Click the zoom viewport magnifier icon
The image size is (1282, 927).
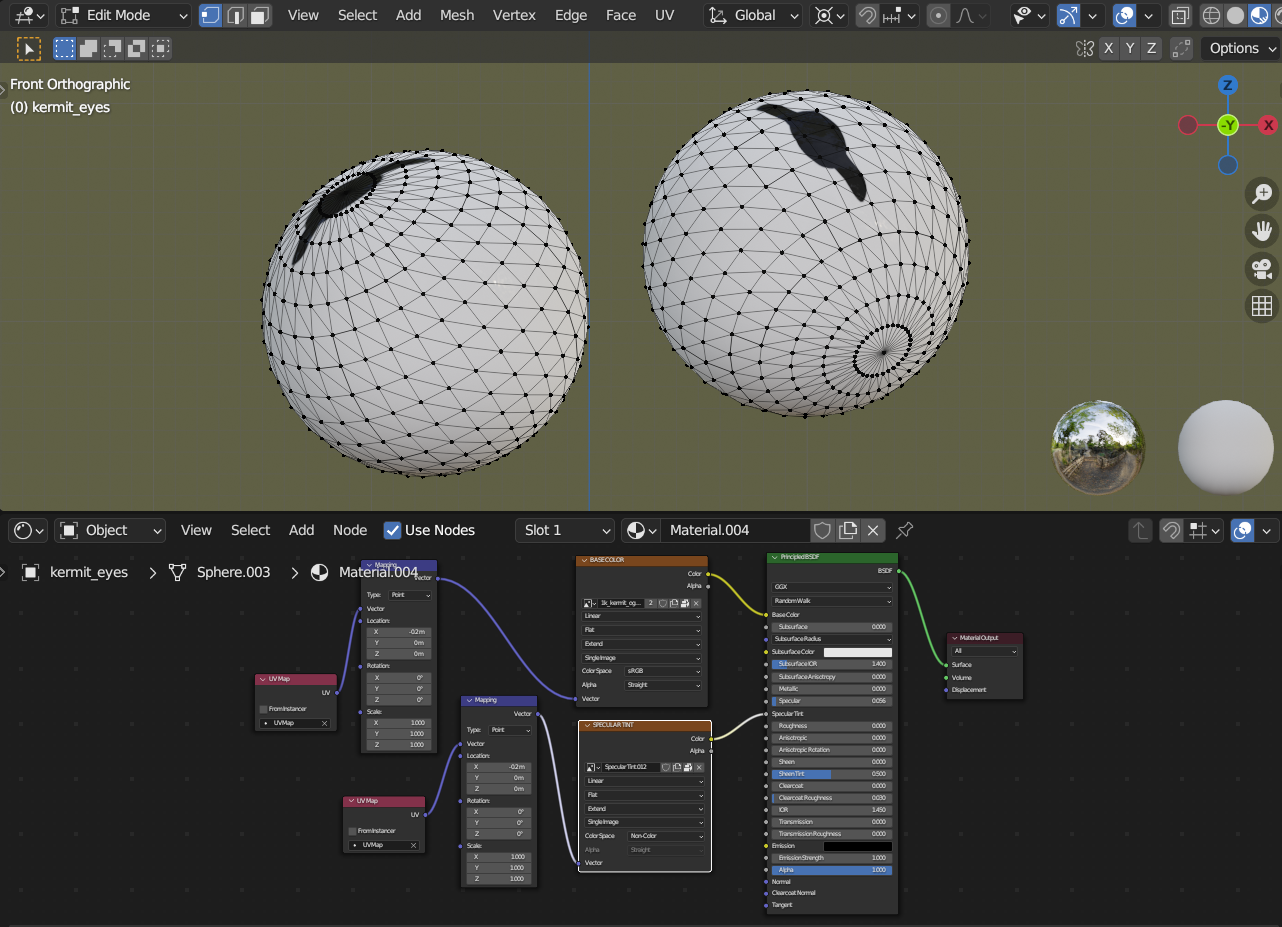pos(1262,193)
